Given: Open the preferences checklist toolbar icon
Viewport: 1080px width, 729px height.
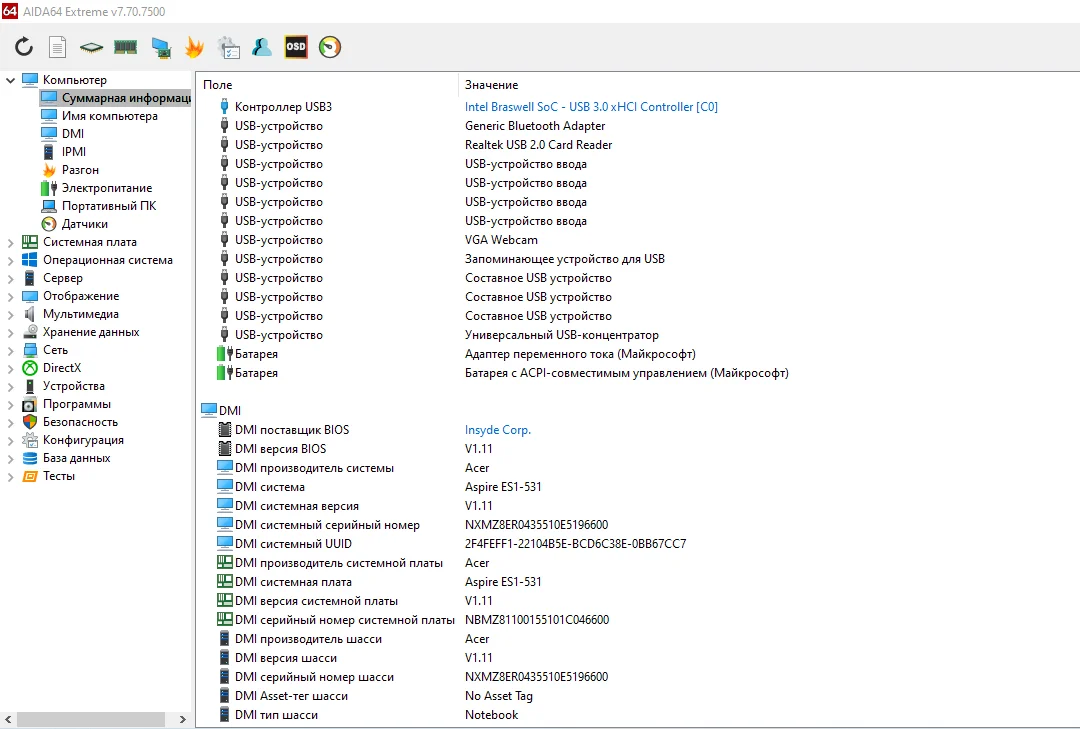Looking at the screenshot, I should [228, 48].
